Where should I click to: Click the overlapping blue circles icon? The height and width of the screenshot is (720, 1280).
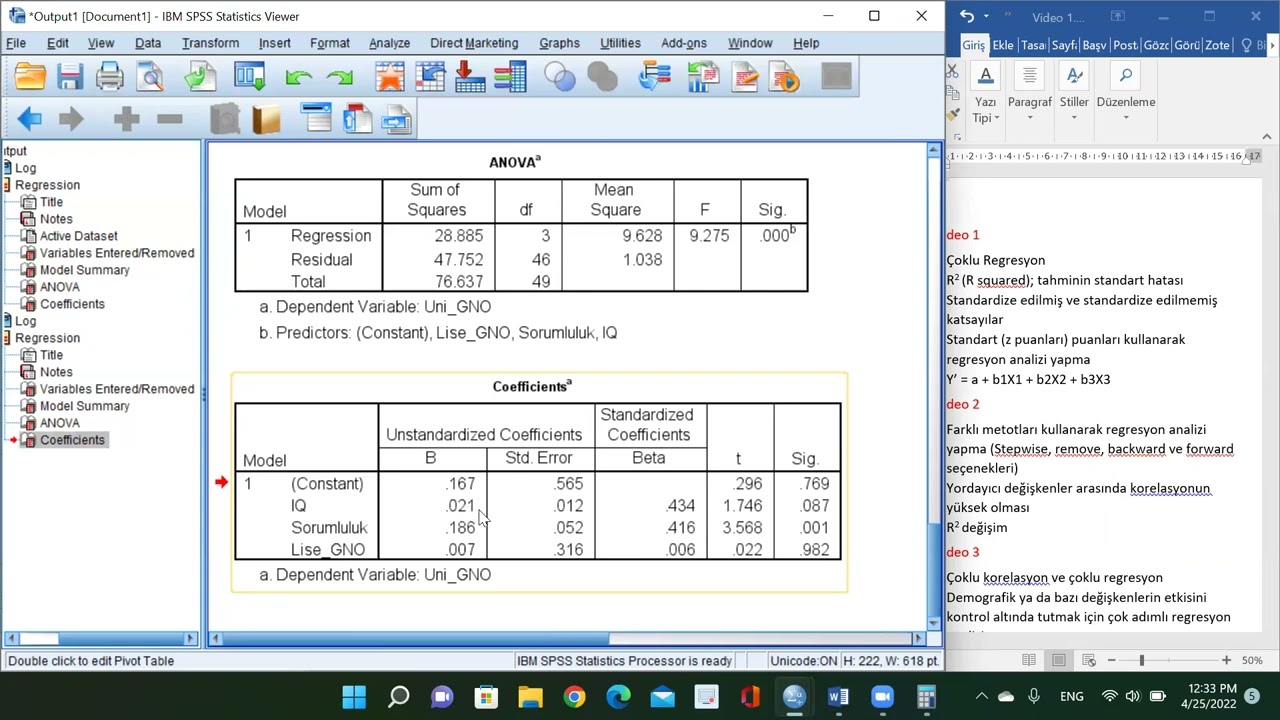[560, 77]
